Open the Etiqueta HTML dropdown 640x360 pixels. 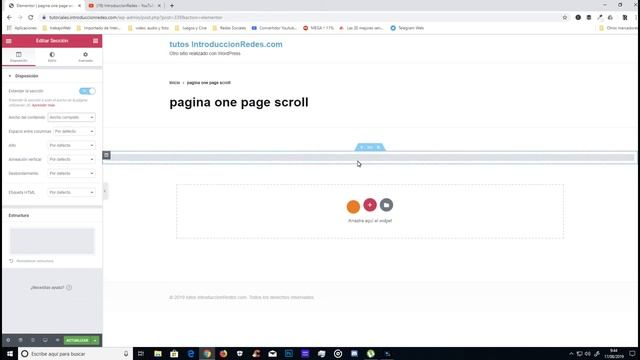point(71,192)
